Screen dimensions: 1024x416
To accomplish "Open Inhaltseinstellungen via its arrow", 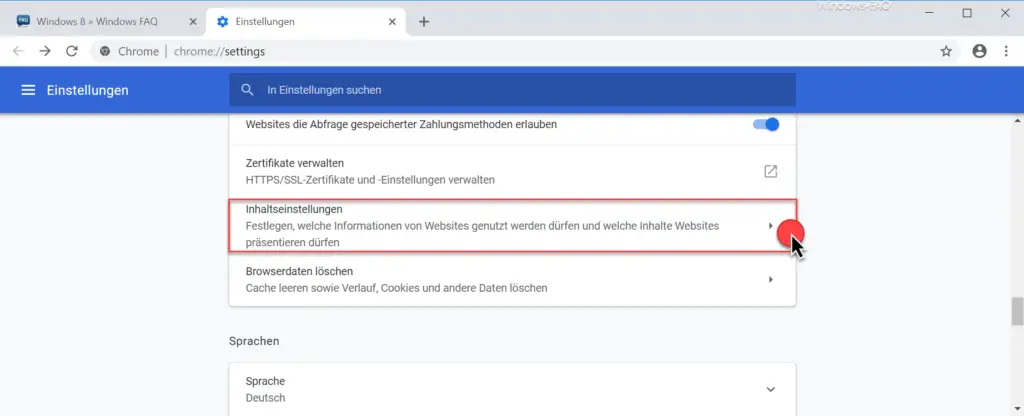I will tap(771, 226).
